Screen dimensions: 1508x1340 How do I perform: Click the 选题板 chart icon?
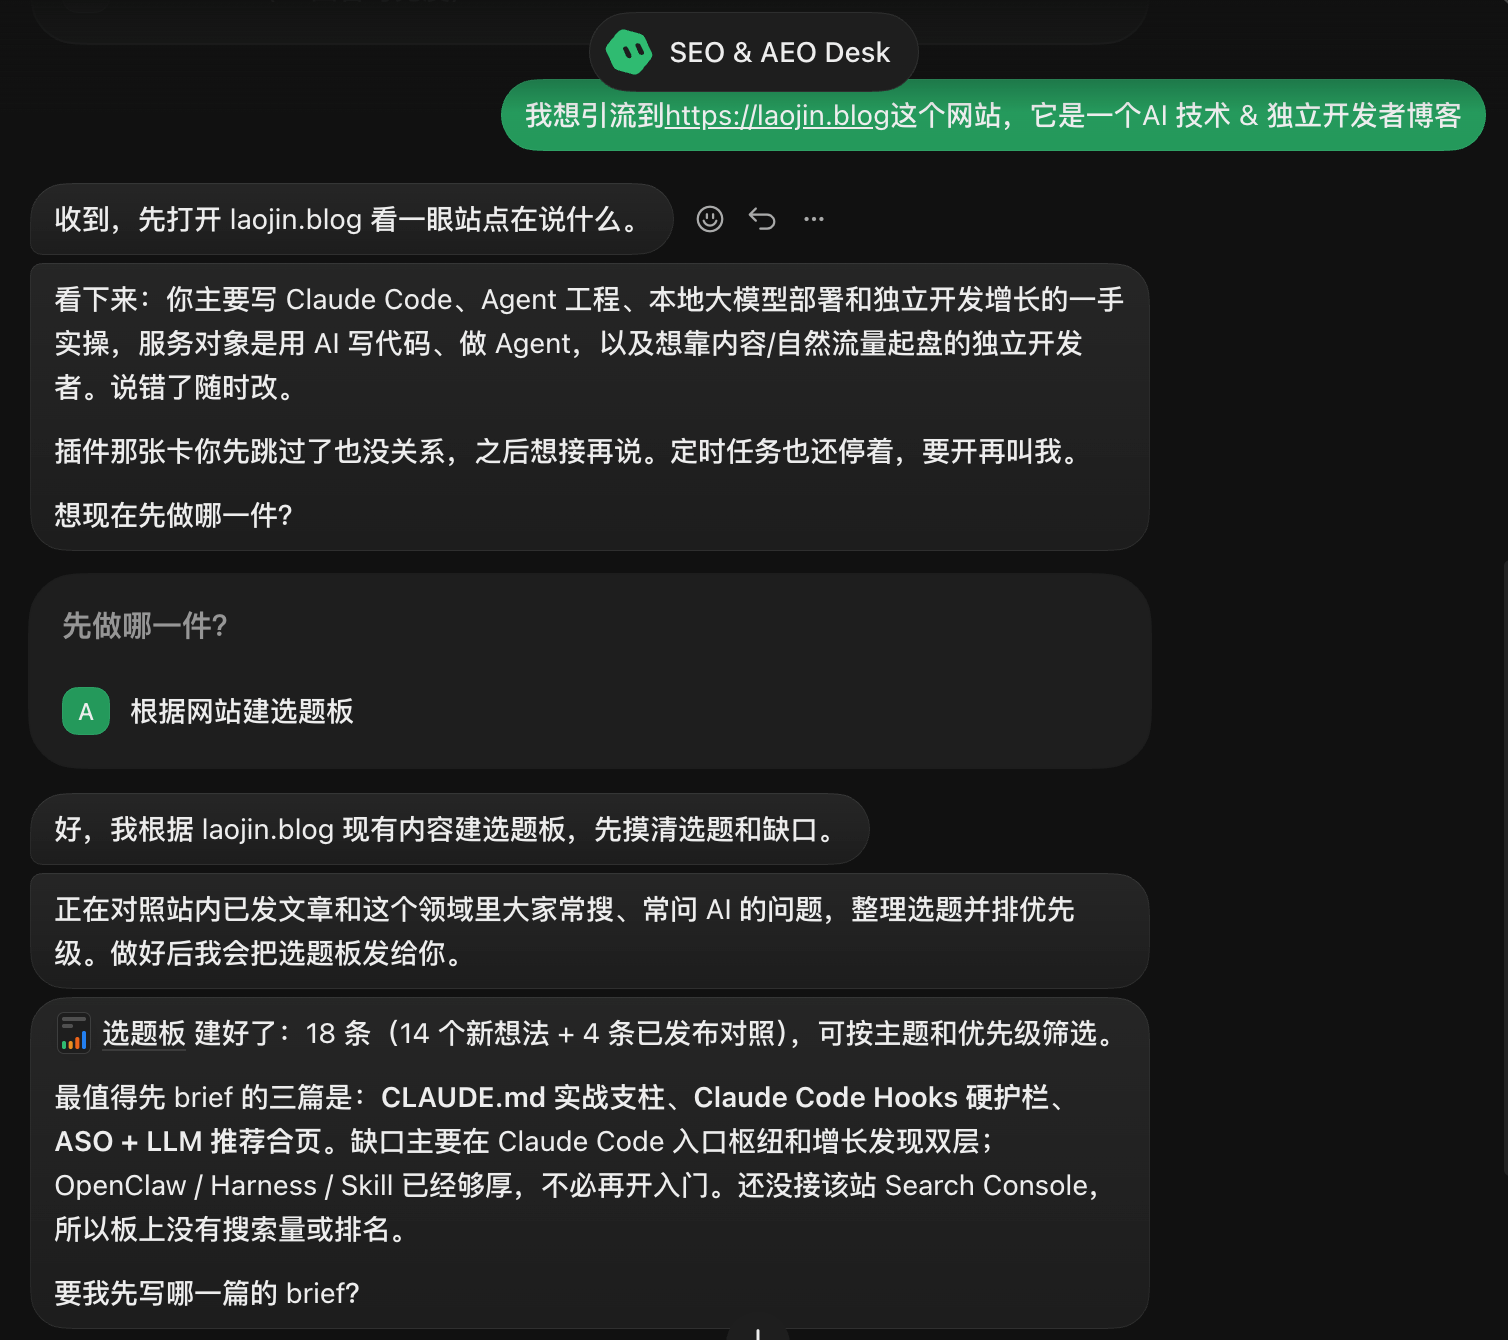coord(73,1033)
